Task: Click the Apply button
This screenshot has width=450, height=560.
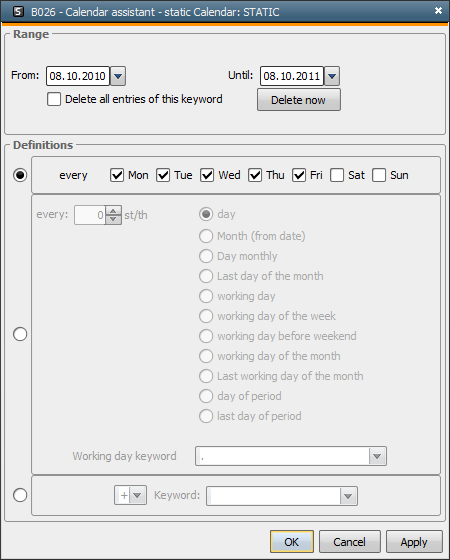Action: tap(414, 542)
